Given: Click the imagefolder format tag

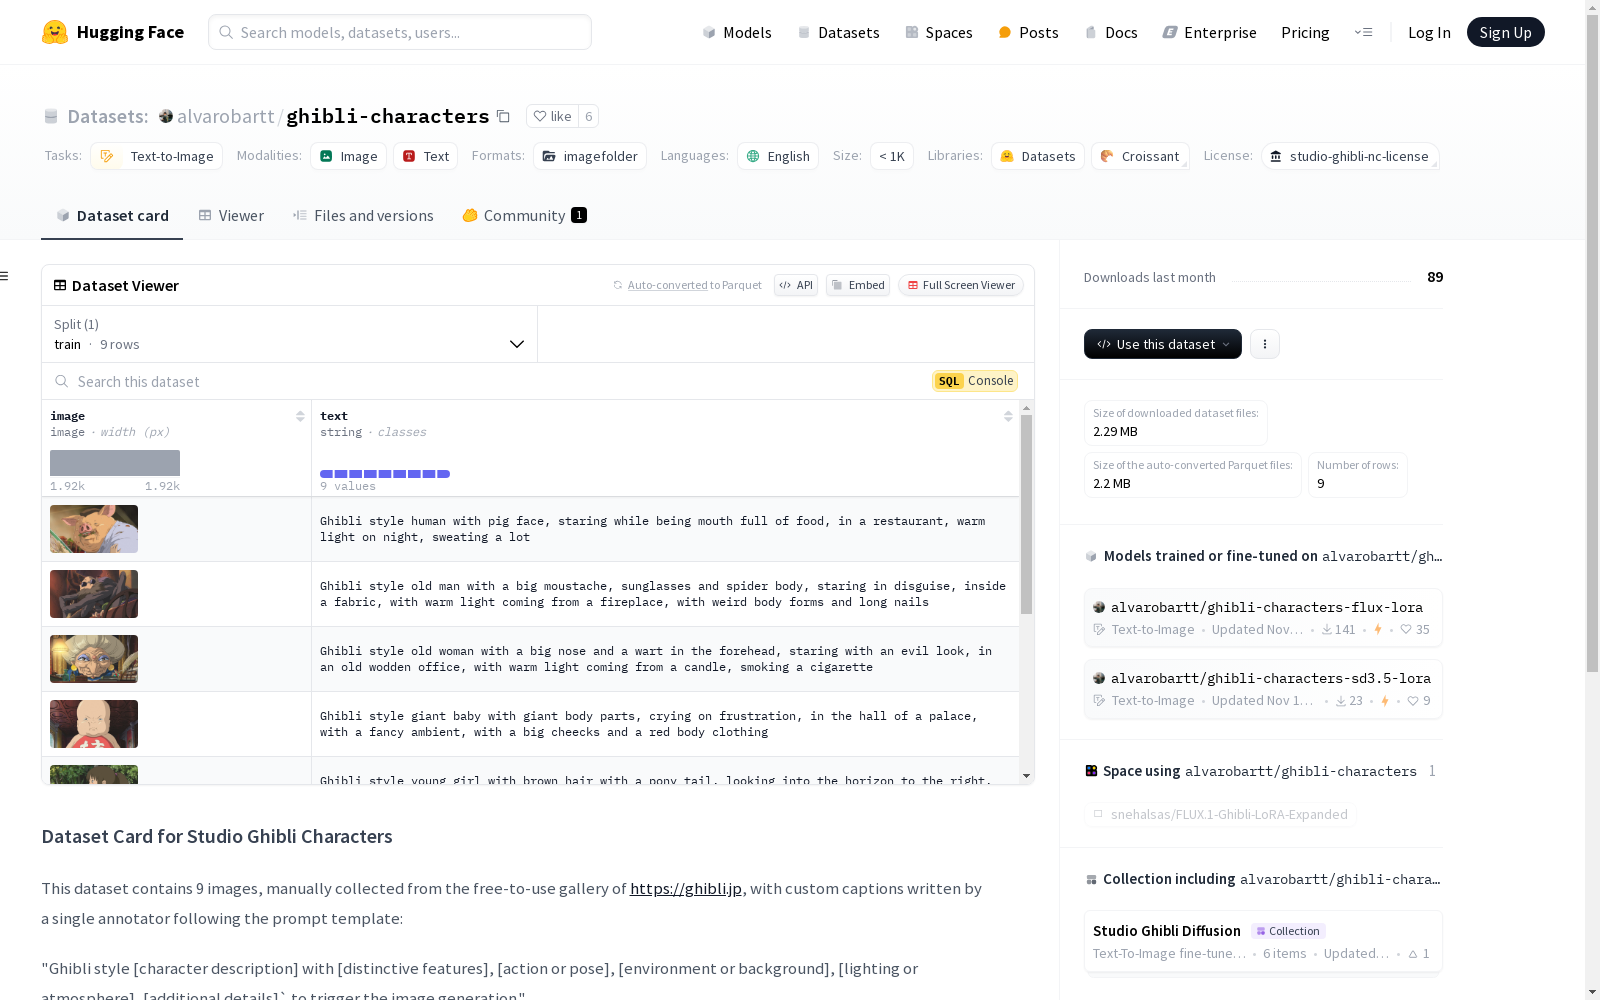Looking at the screenshot, I should [590, 156].
